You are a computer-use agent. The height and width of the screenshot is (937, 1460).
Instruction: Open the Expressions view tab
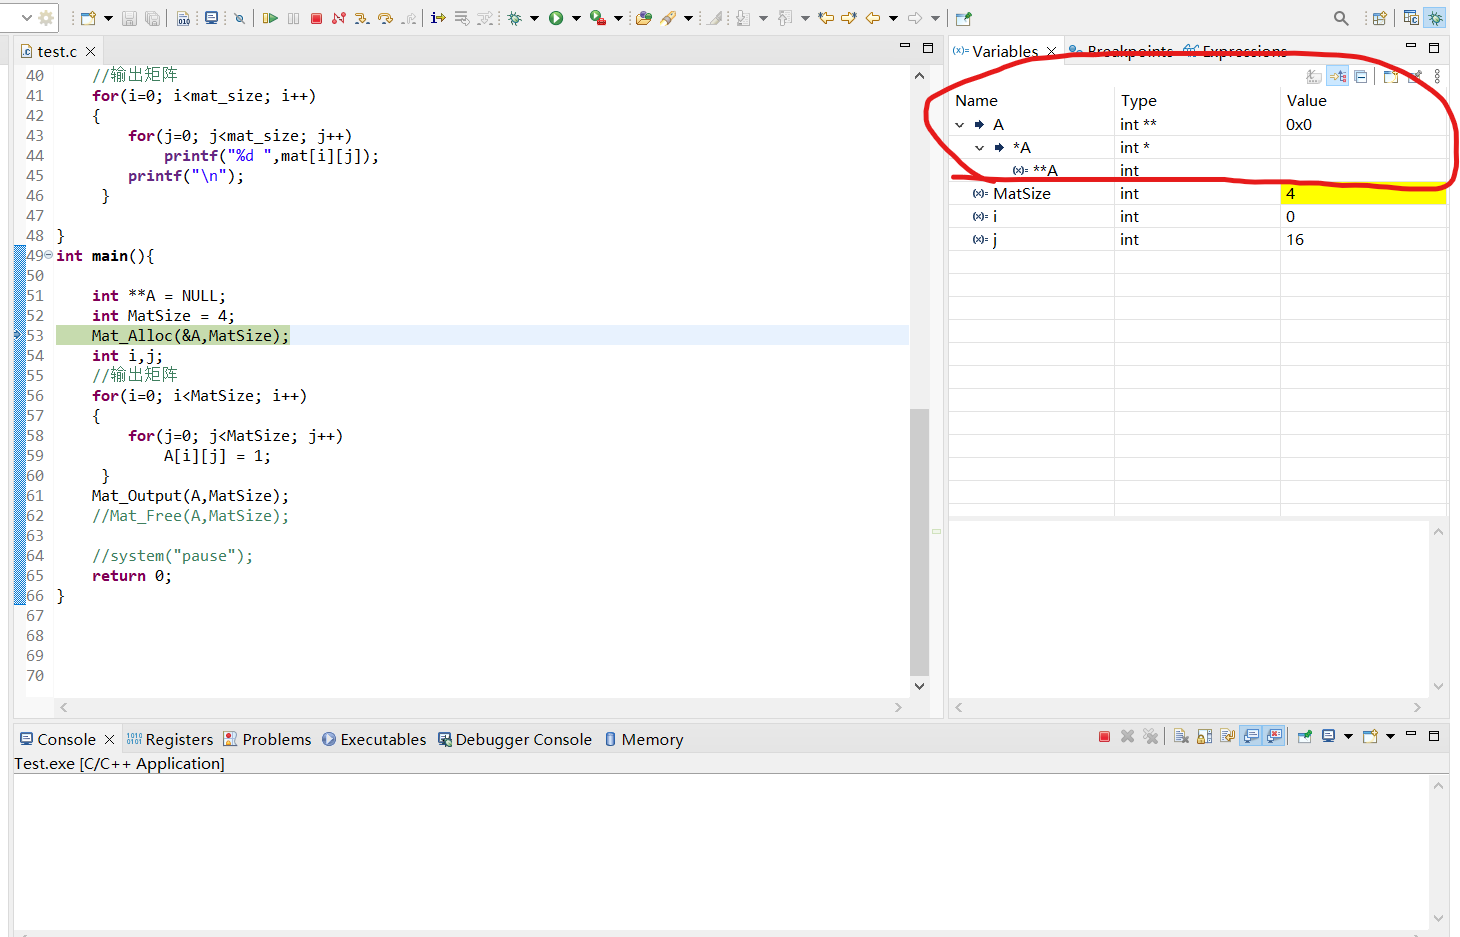pyautogui.click(x=1236, y=51)
